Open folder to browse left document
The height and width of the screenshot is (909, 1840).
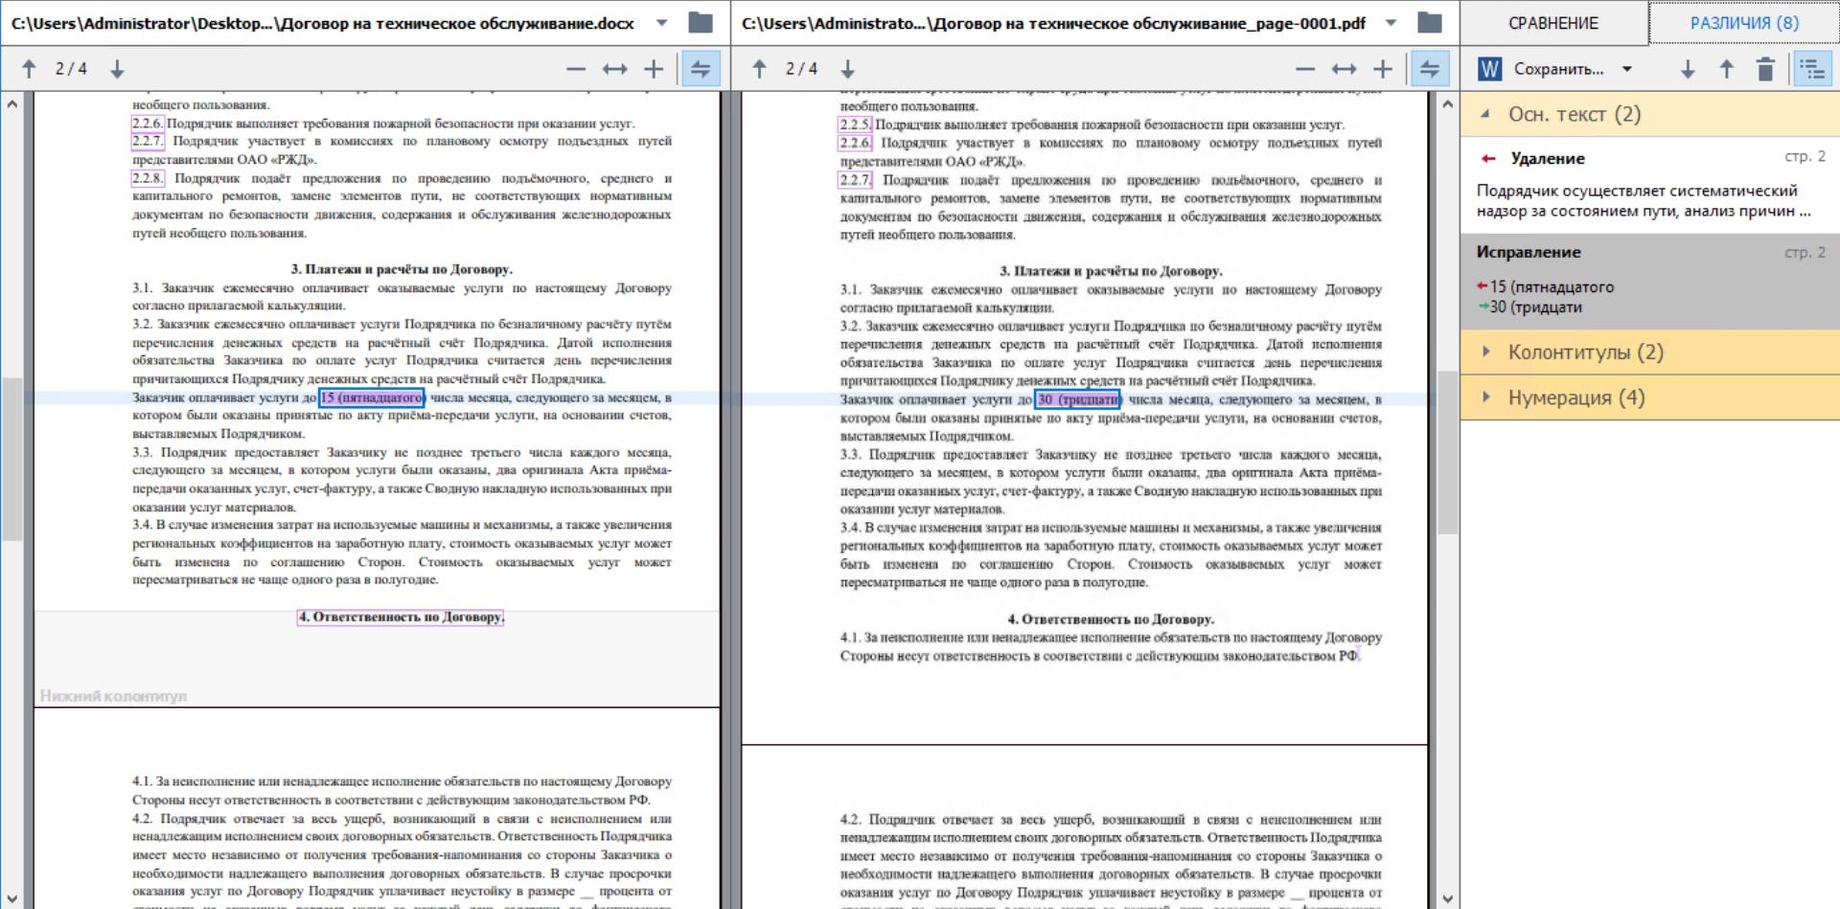[x=701, y=22]
